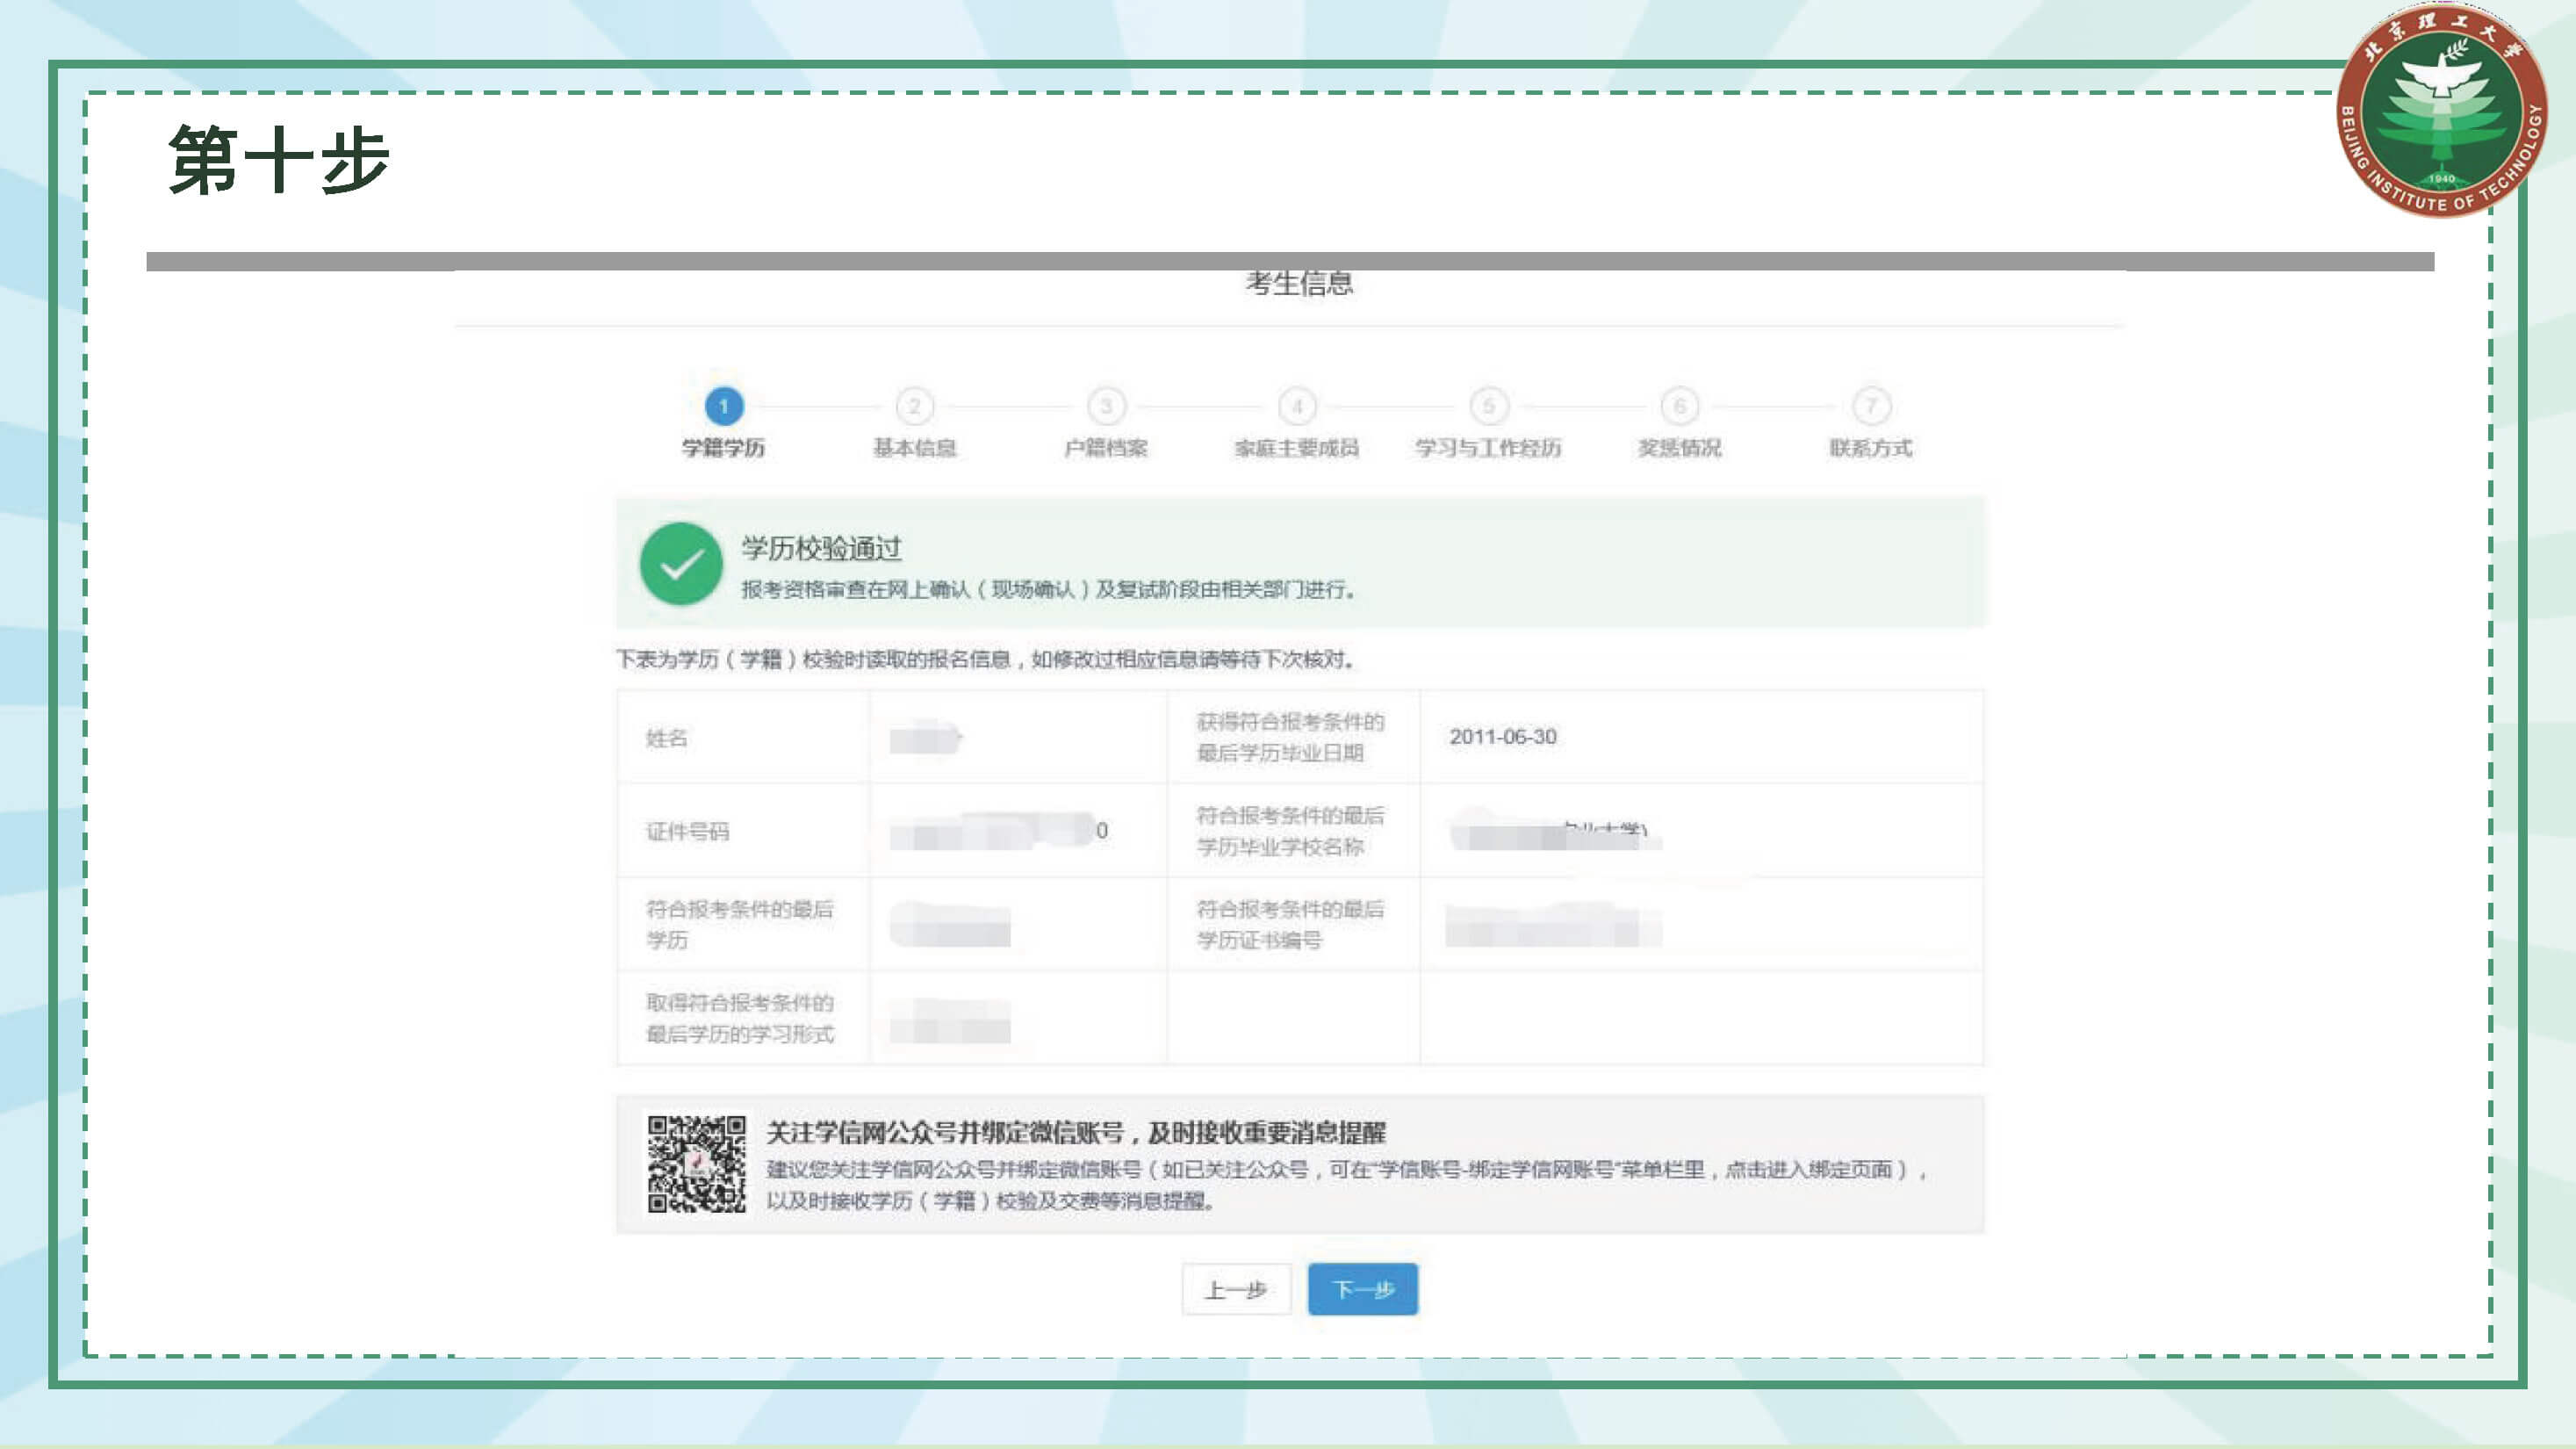Viewport: 2576px width, 1449px height.
Task: Go to 学习与工作经历 step label
Action: (x=1488, y=448)
